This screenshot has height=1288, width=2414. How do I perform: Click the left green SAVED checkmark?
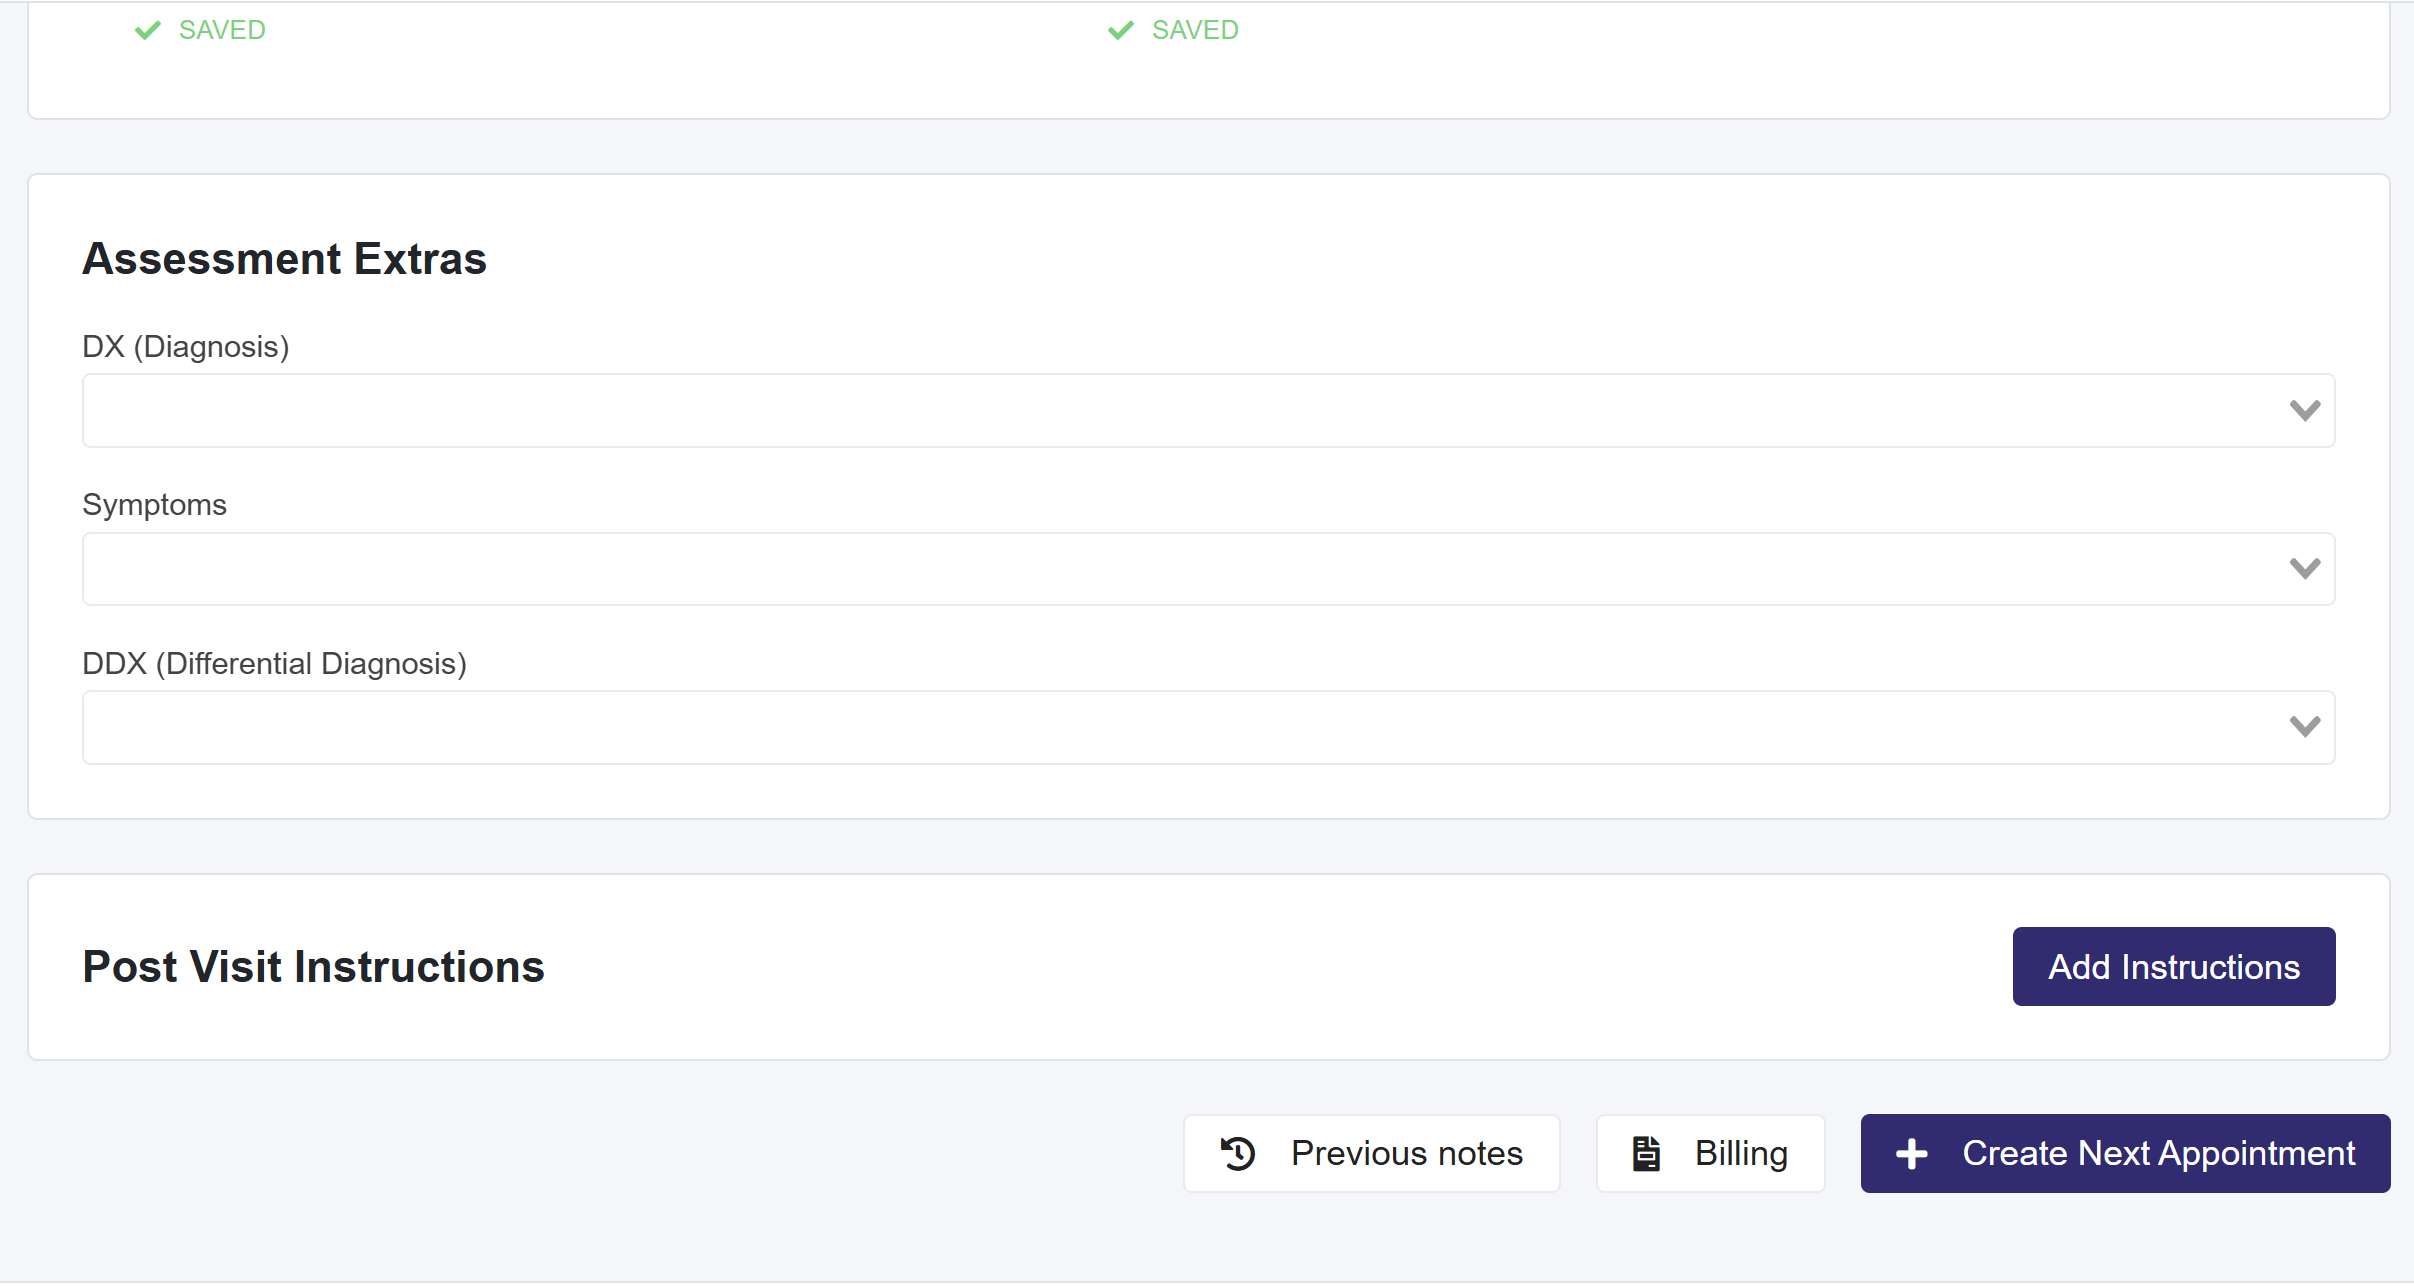[148, 30]
